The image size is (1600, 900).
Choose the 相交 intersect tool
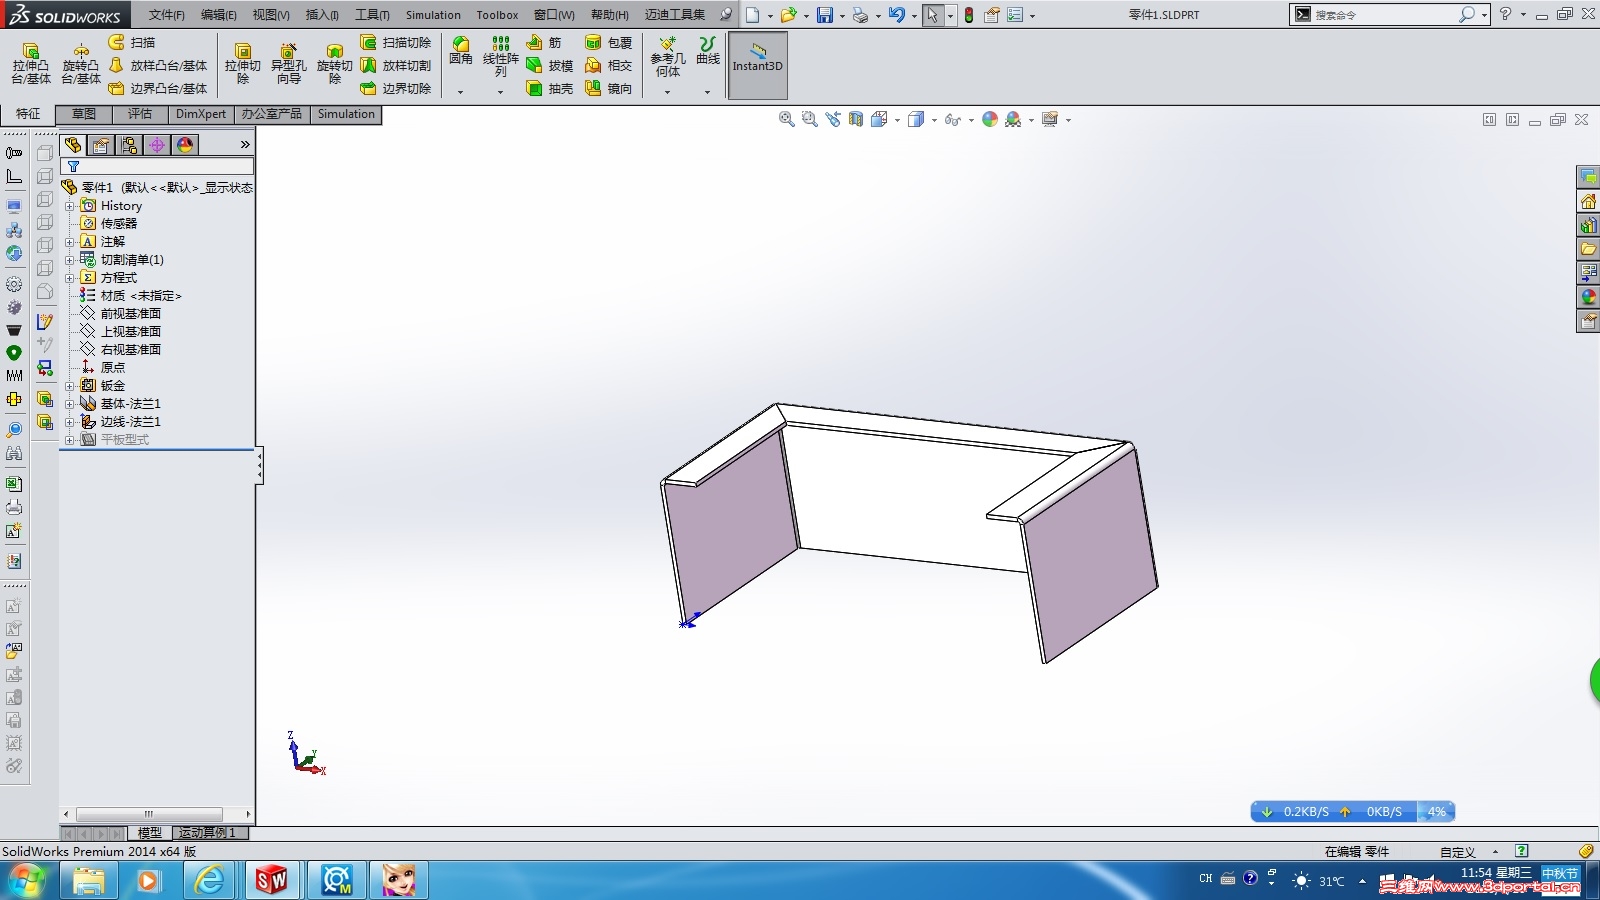point(609,65)
